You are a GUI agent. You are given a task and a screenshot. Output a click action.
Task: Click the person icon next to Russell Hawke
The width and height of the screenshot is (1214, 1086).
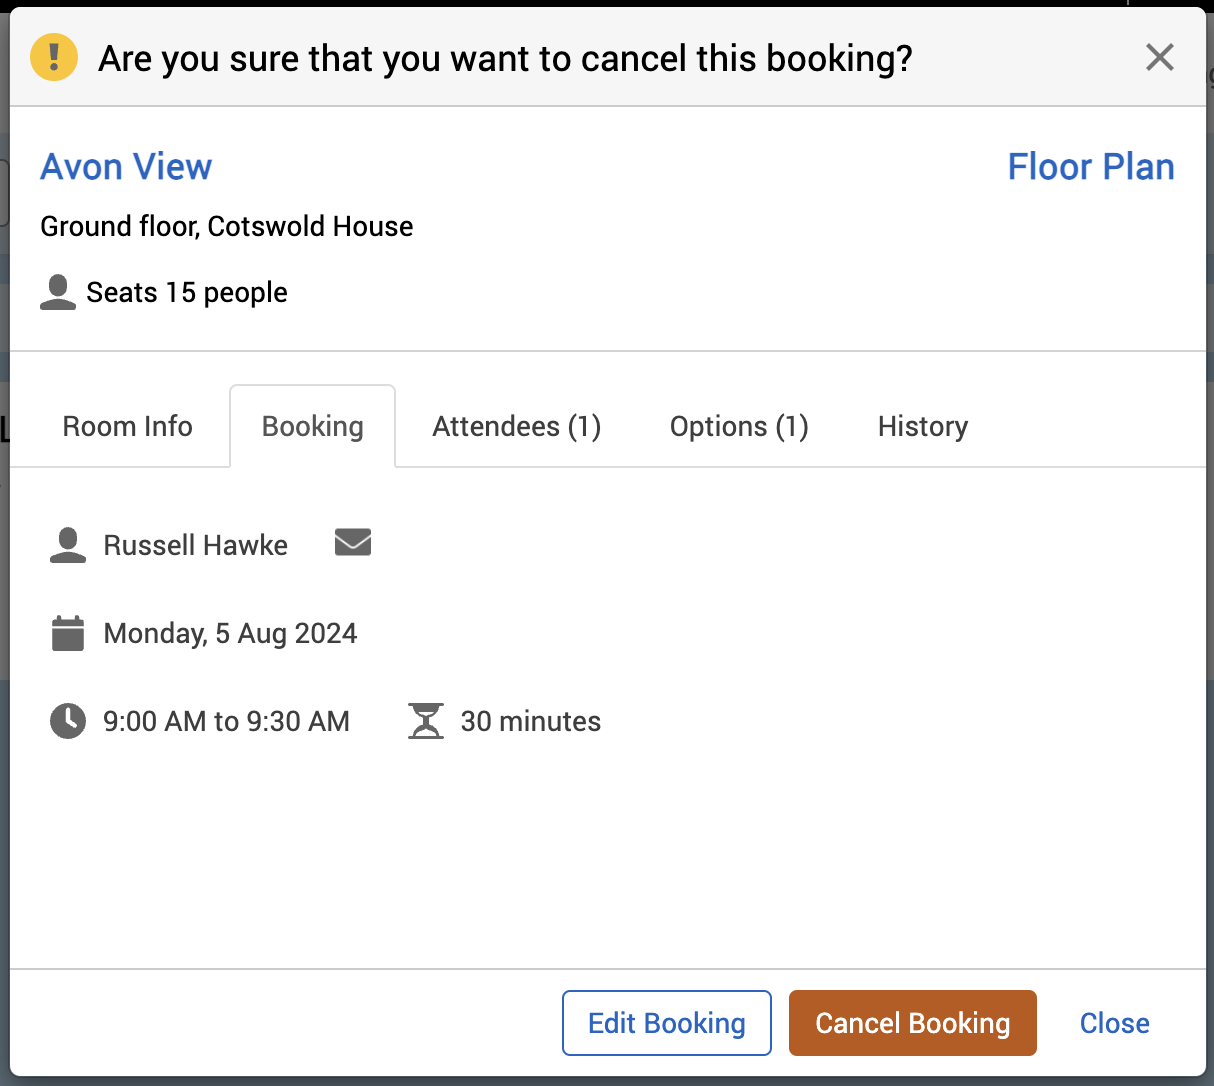point(68,545)
